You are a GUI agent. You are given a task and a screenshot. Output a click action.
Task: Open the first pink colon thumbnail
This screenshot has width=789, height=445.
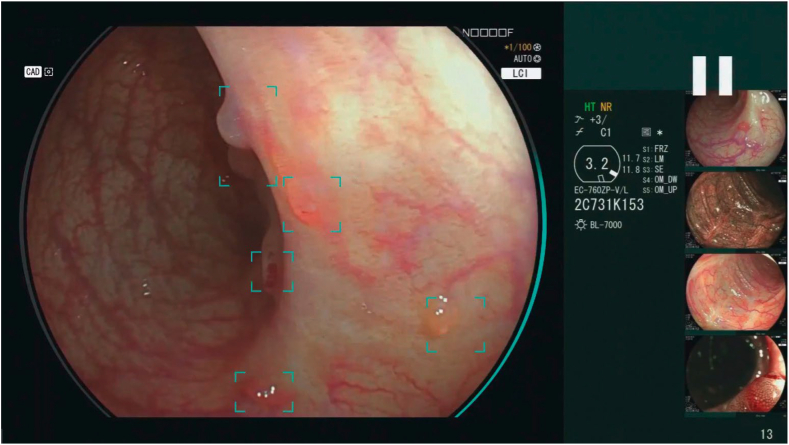pos(735,128)
